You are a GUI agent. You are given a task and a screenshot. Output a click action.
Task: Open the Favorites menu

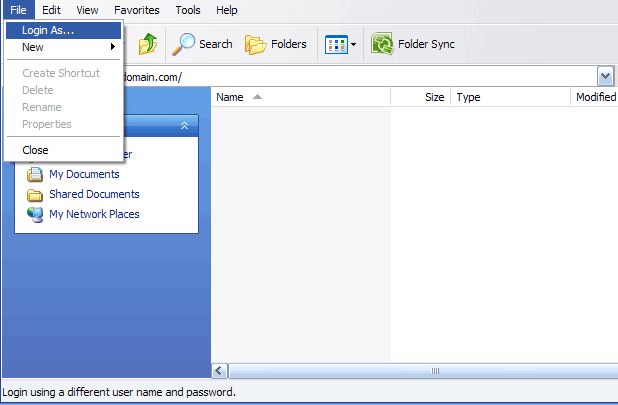tap(136, 10)
